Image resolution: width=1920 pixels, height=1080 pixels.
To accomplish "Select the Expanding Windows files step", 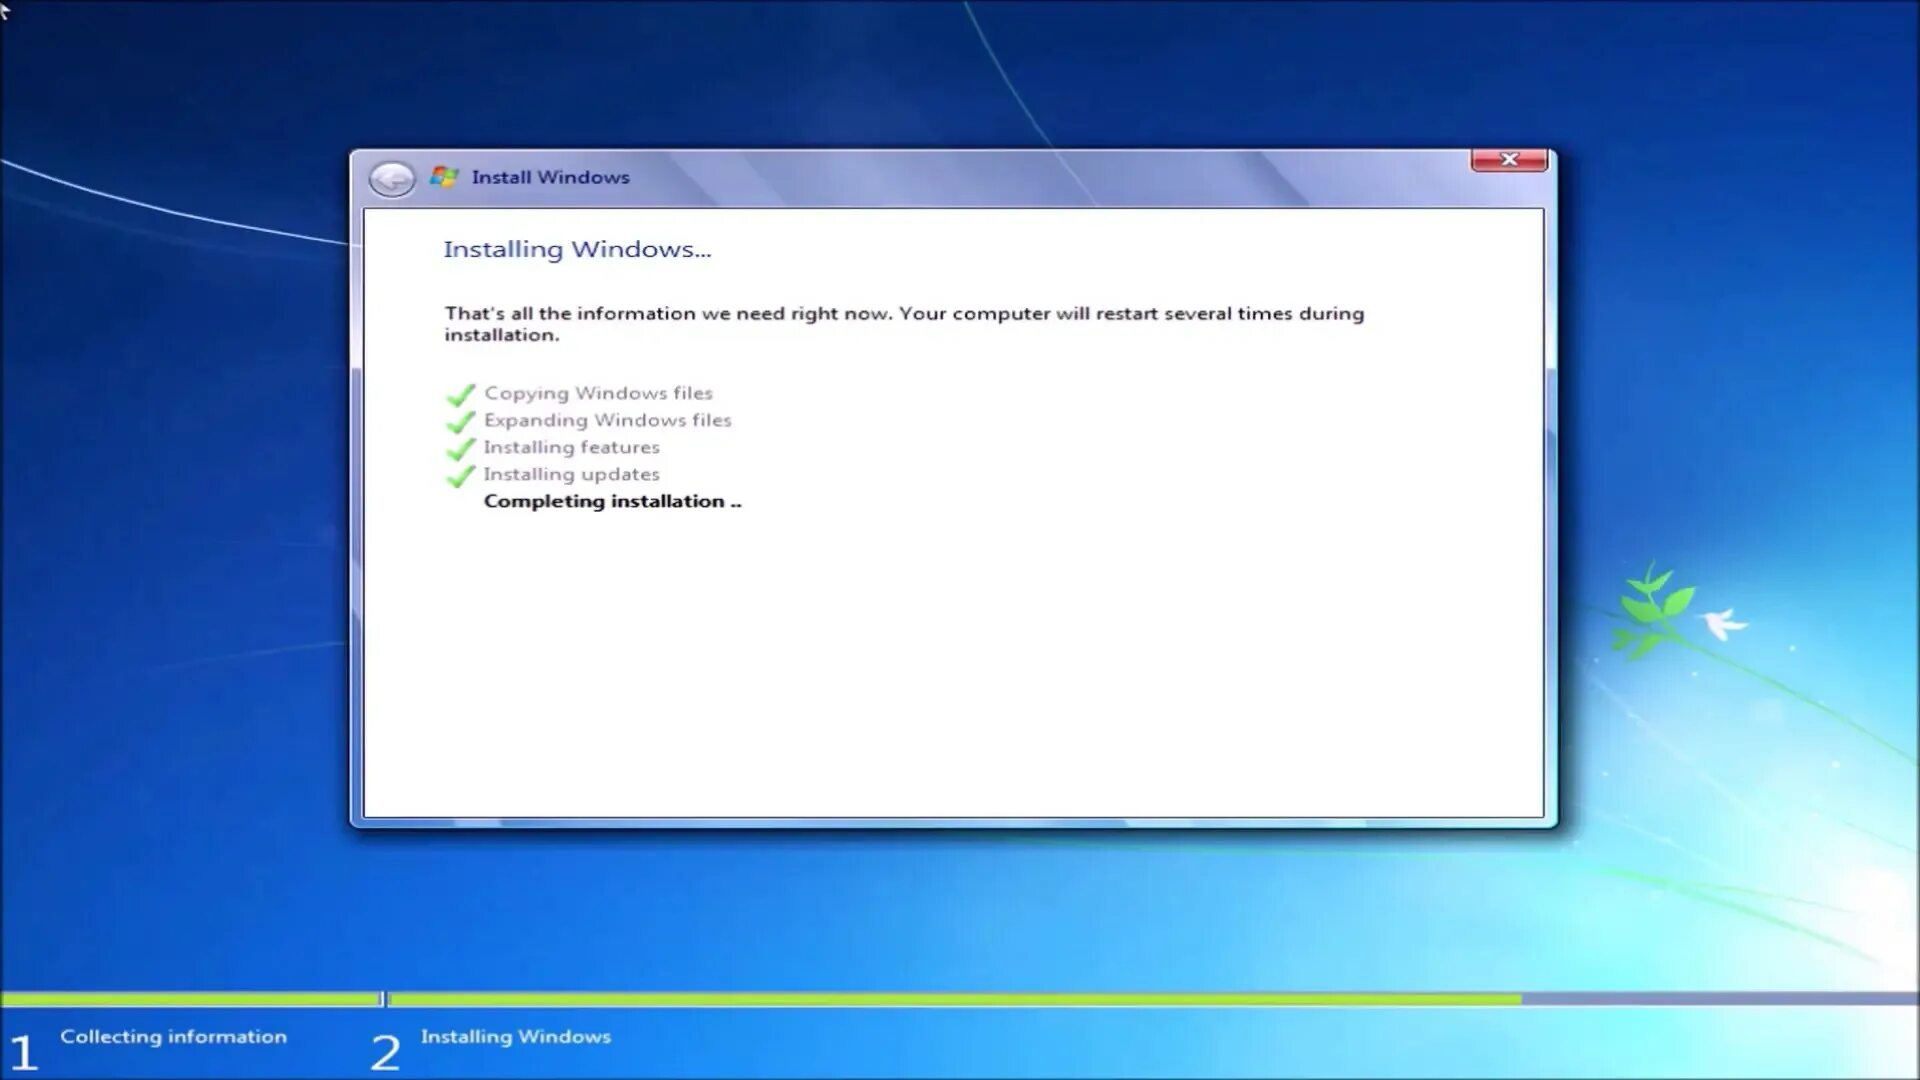I will click(607, 420).
